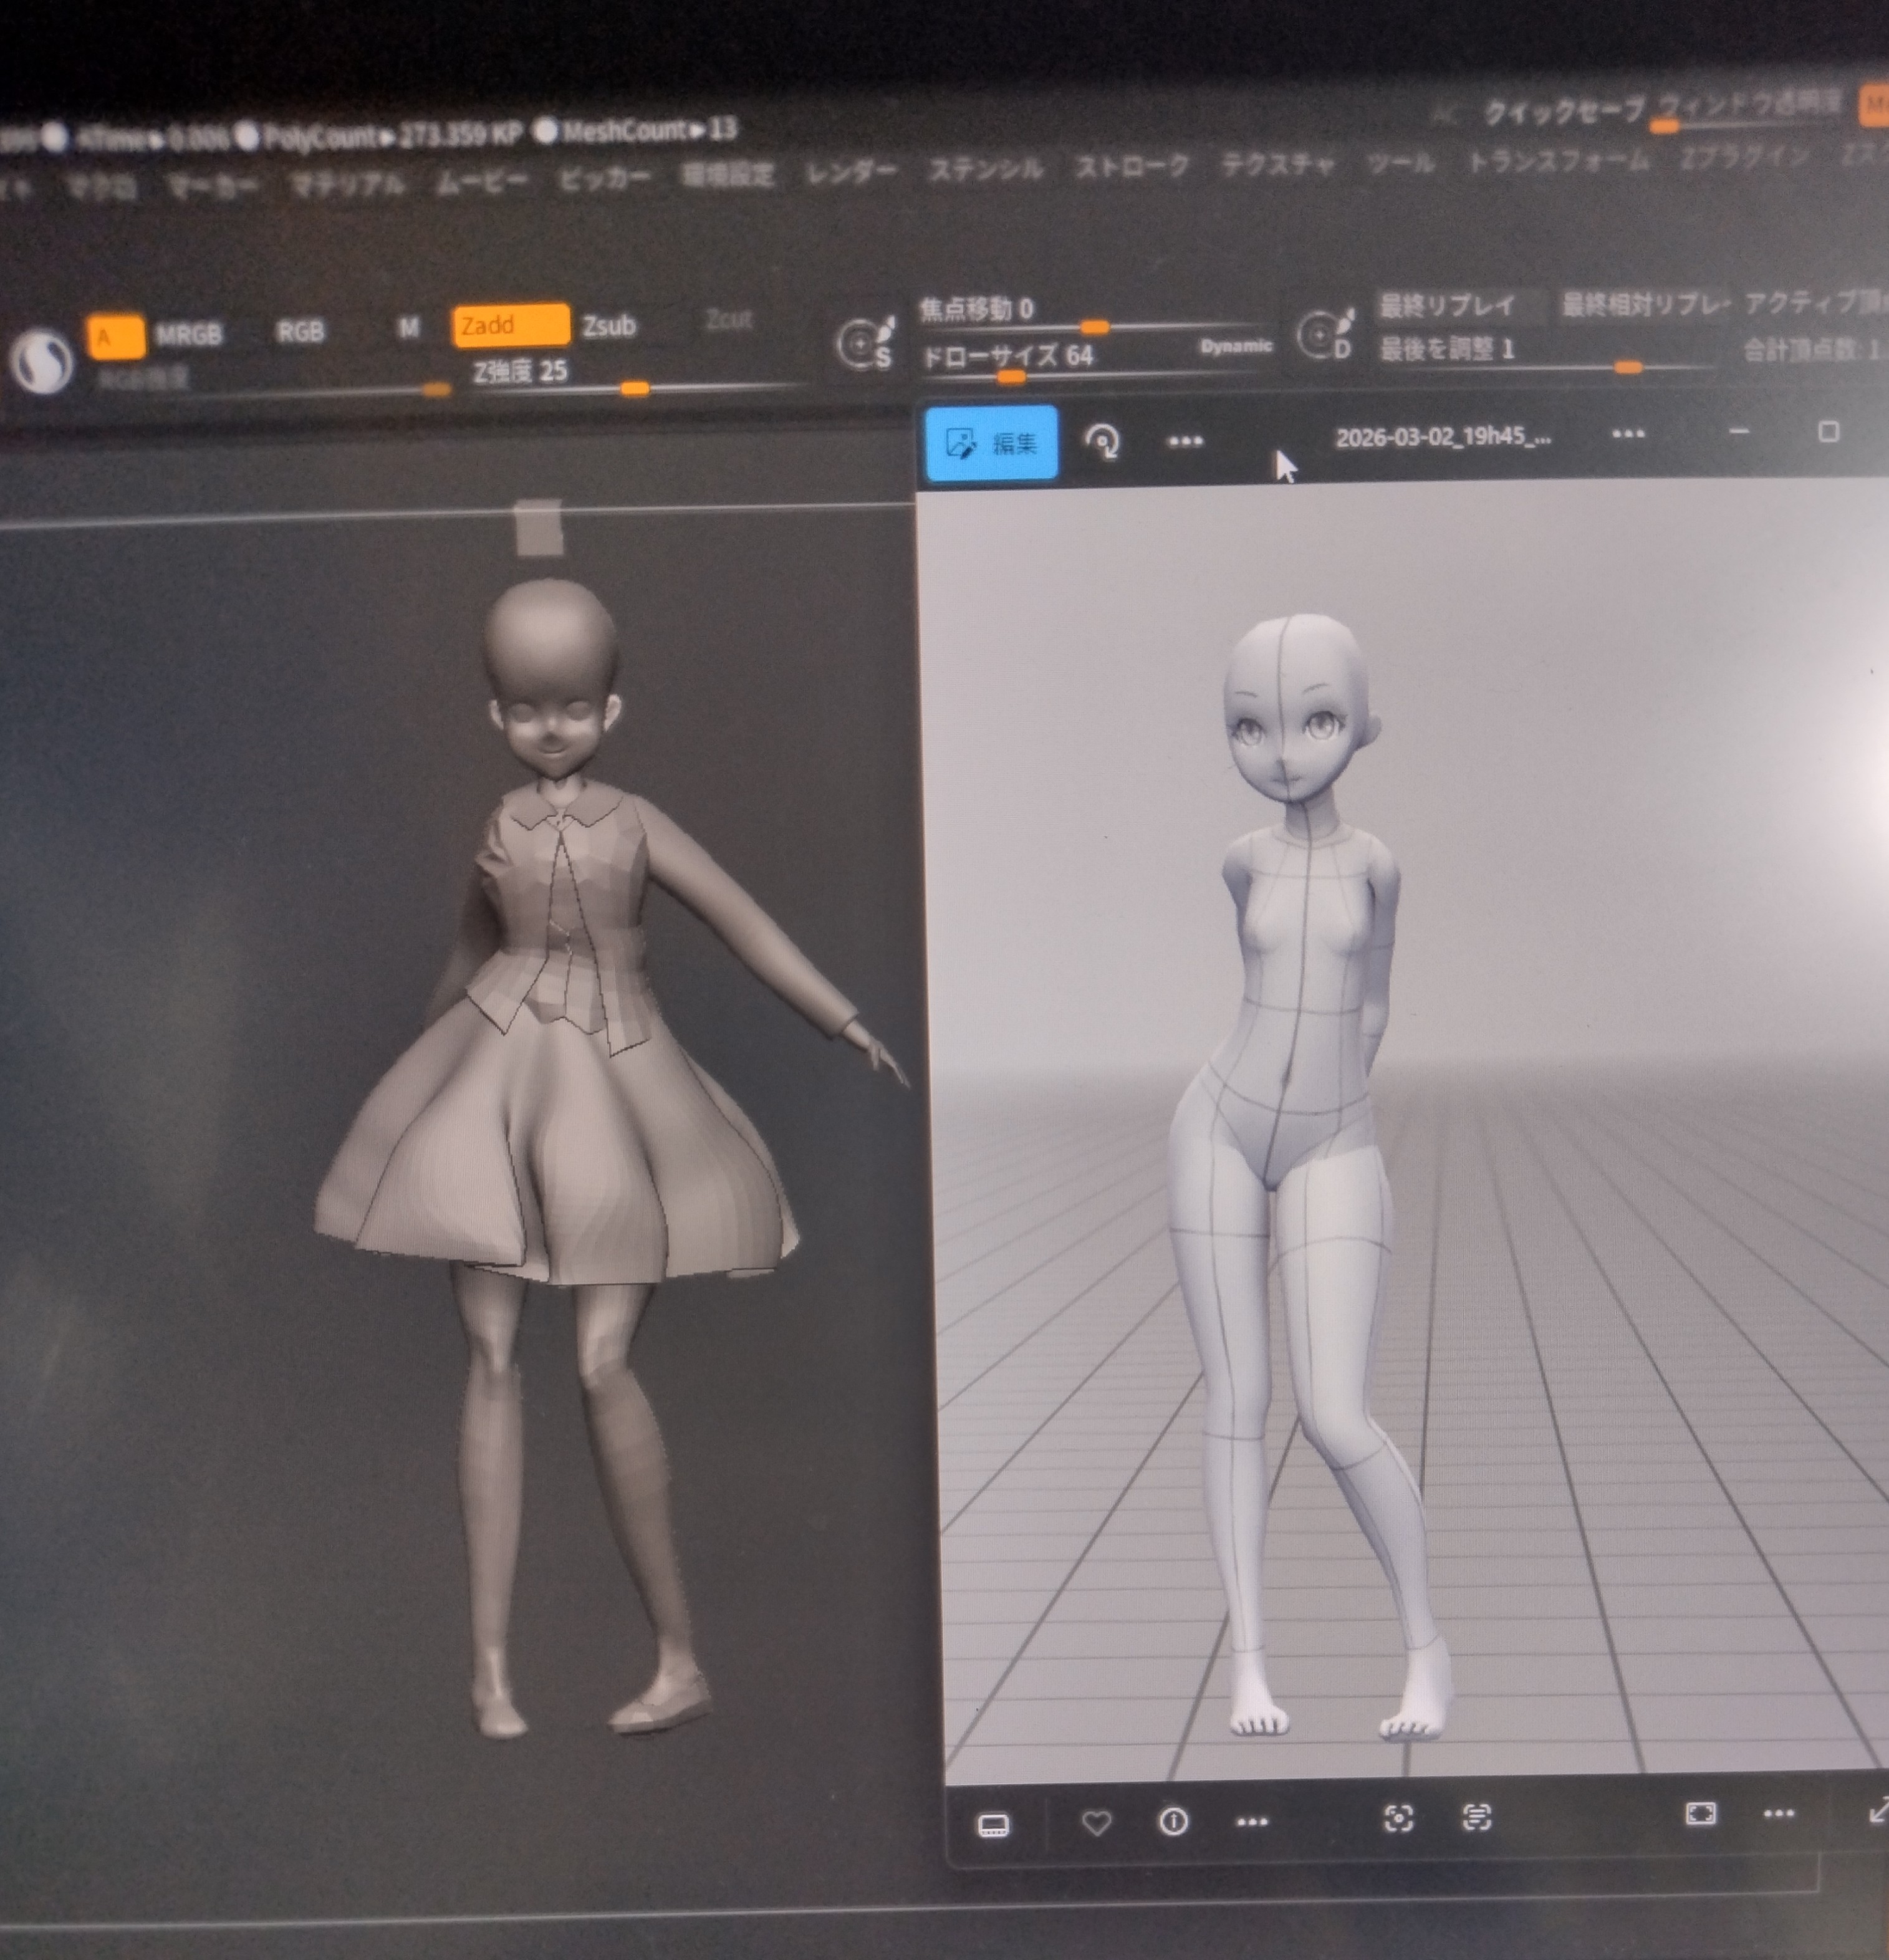Click the material sphere icon
Viewport: 1889px width, 1960px height.
point(42,361)
